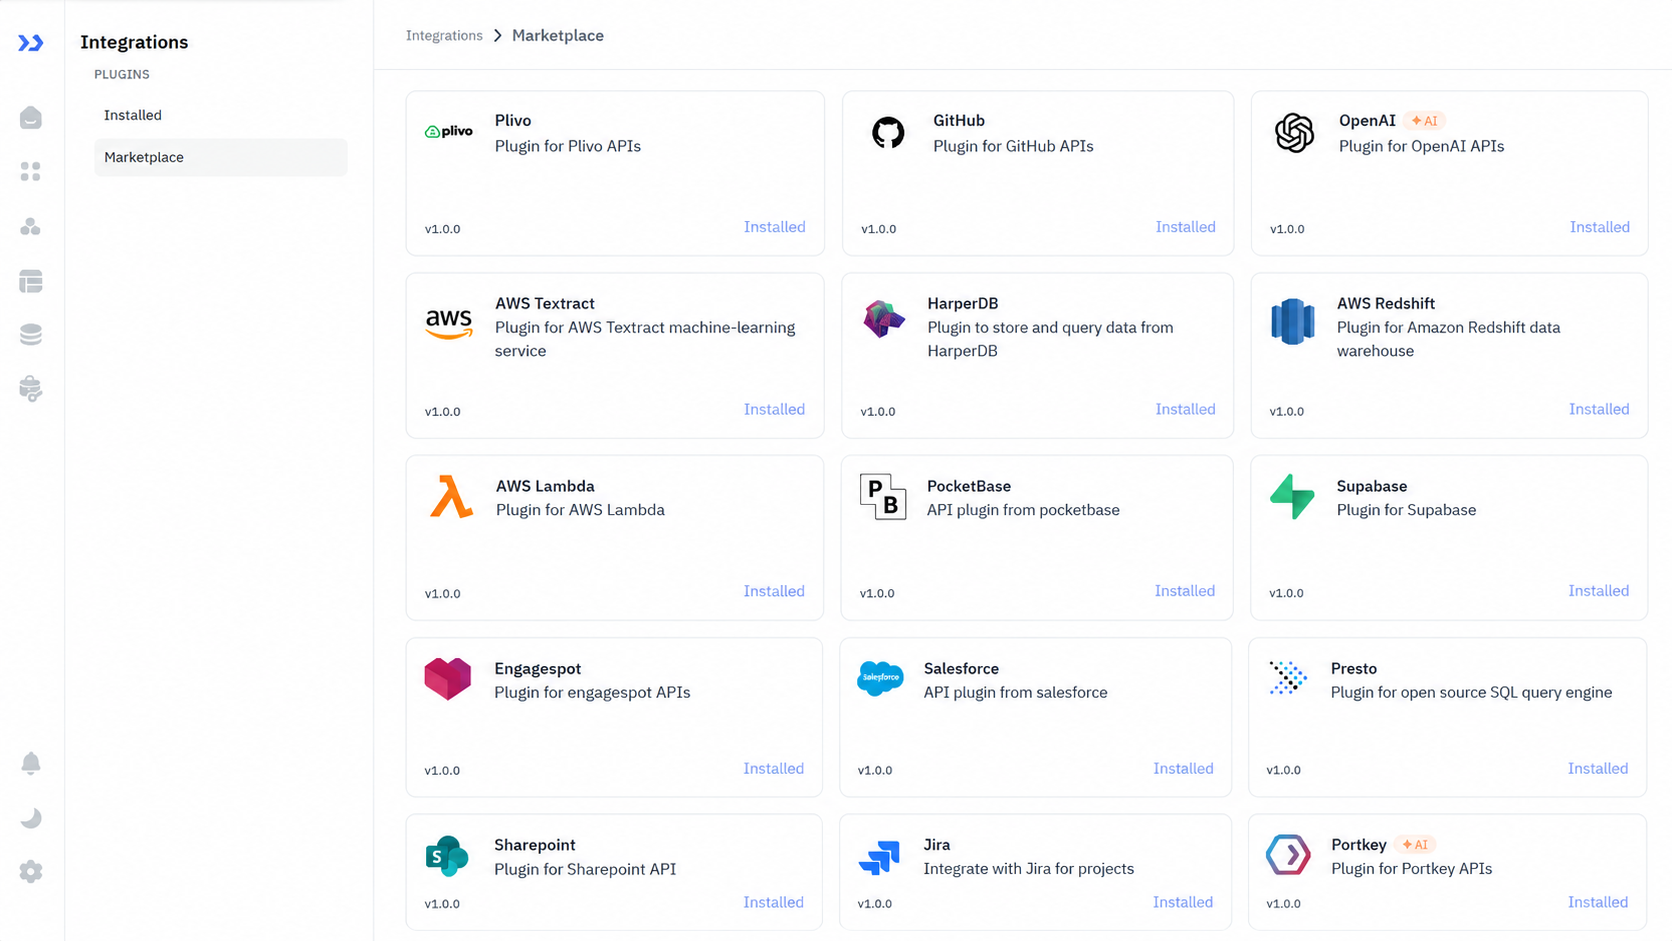Click the PLUGINS section label
This screenshot has width=1672, height=941.
(122, 75)
